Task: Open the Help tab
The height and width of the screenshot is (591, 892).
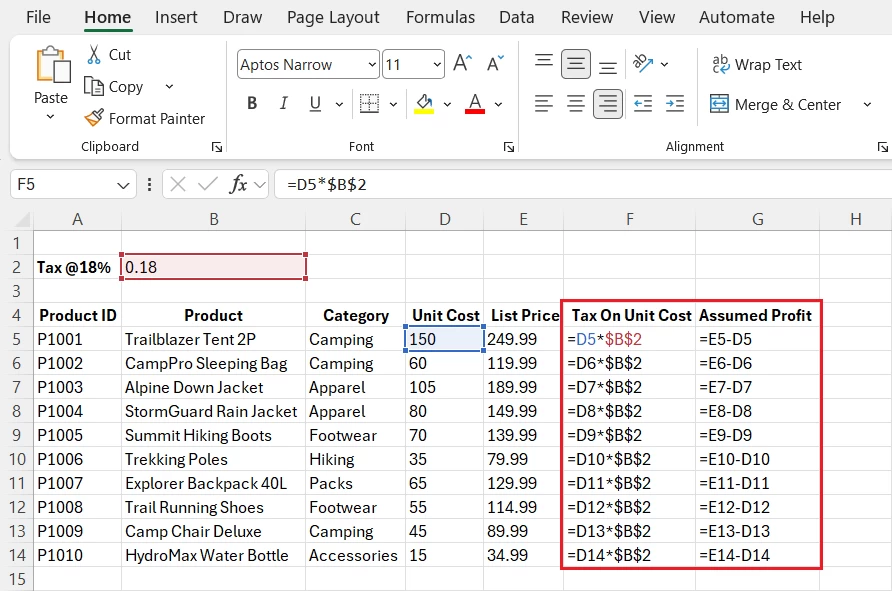Action: coord(817,18)
